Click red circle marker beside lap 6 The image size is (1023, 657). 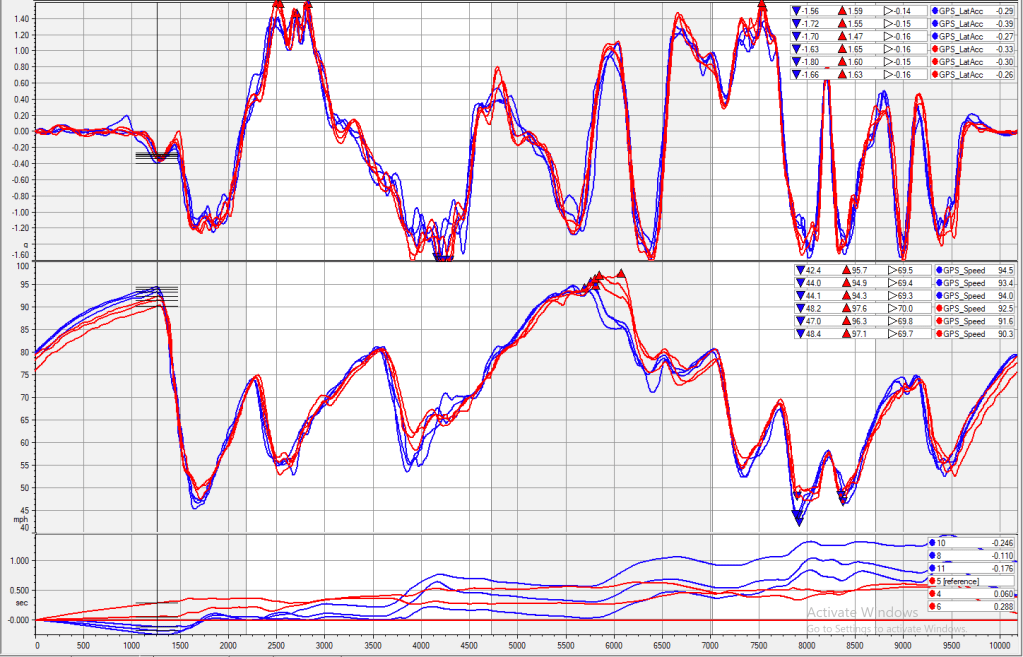pos(933,607)
